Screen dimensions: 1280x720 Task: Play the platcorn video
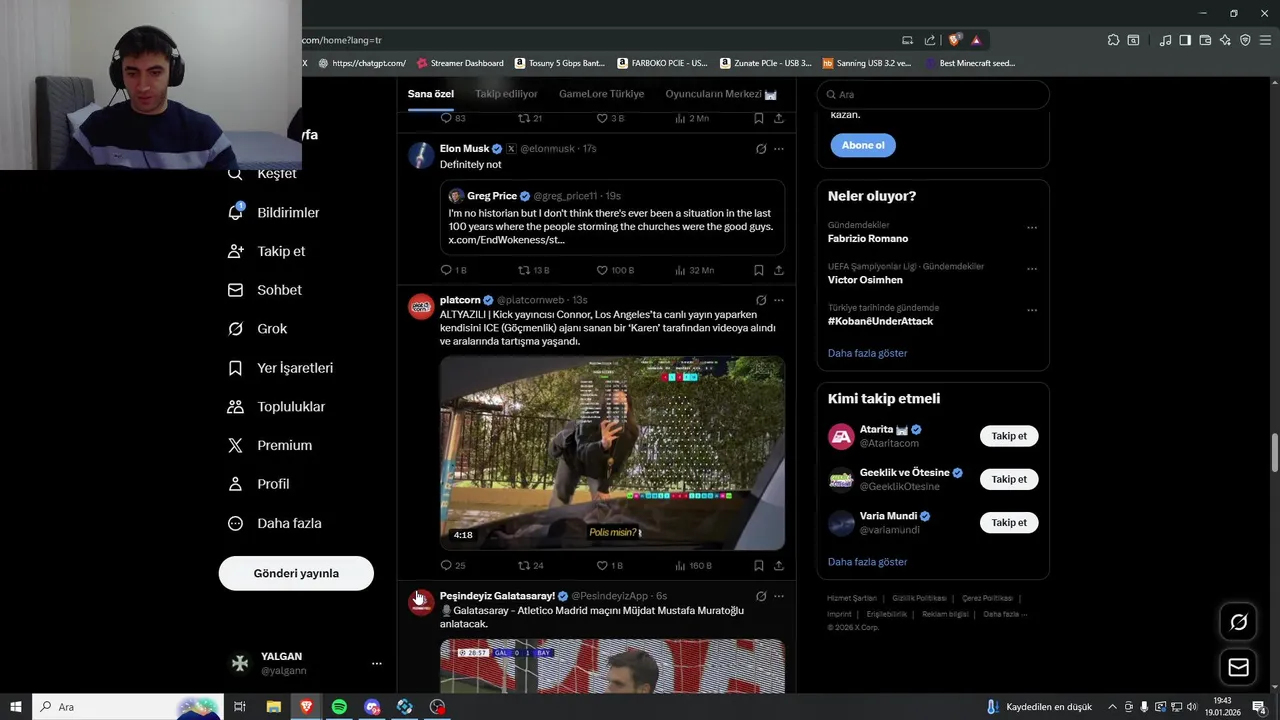pyautogui.click(x=612, y=453)
